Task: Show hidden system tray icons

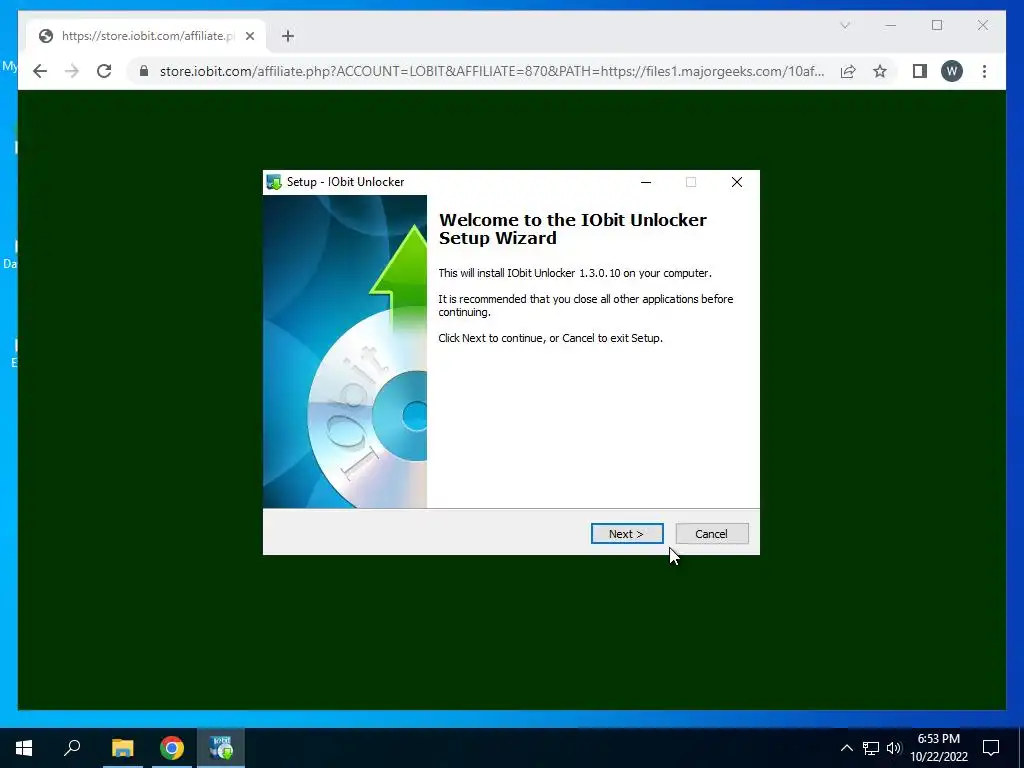Action: [x=846, y=748]
